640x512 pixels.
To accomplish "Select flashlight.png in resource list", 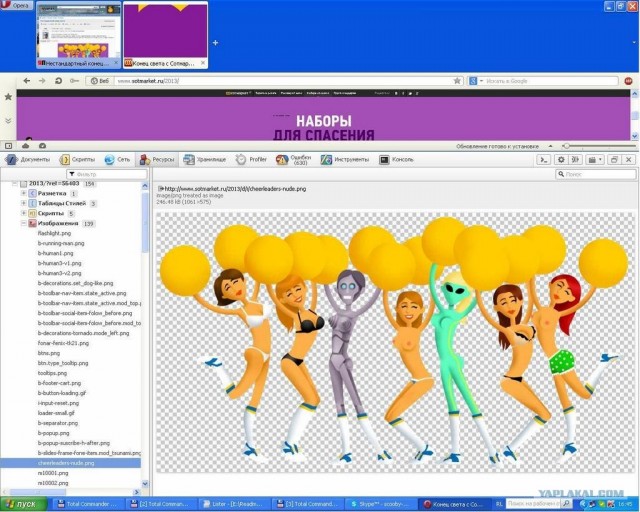I will pos(54,233).
